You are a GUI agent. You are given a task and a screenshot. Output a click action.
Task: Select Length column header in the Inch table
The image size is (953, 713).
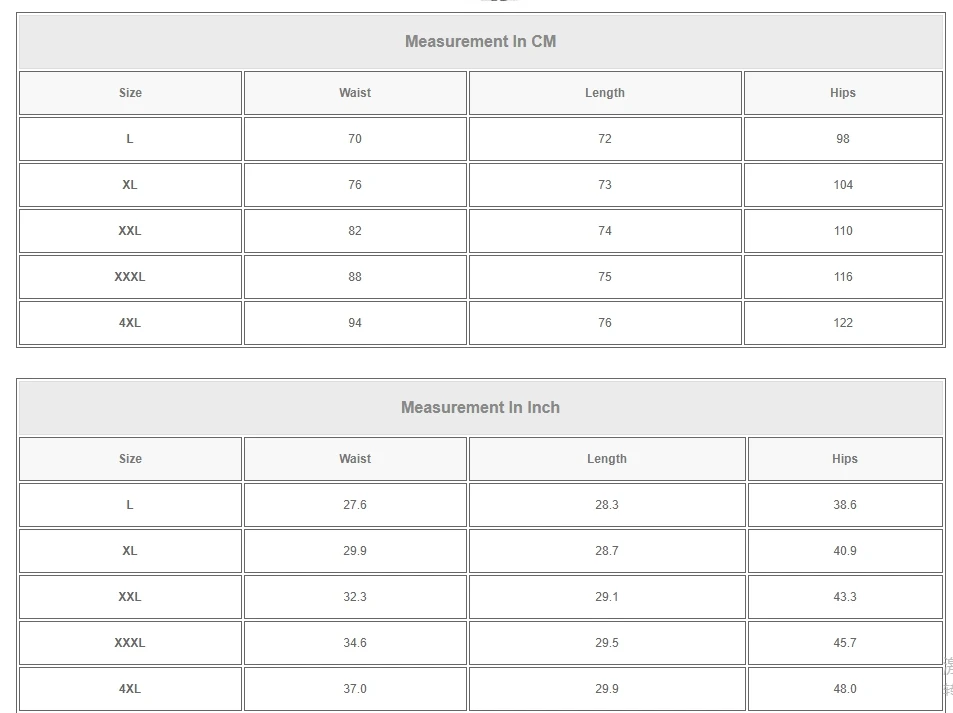[607, 459]
